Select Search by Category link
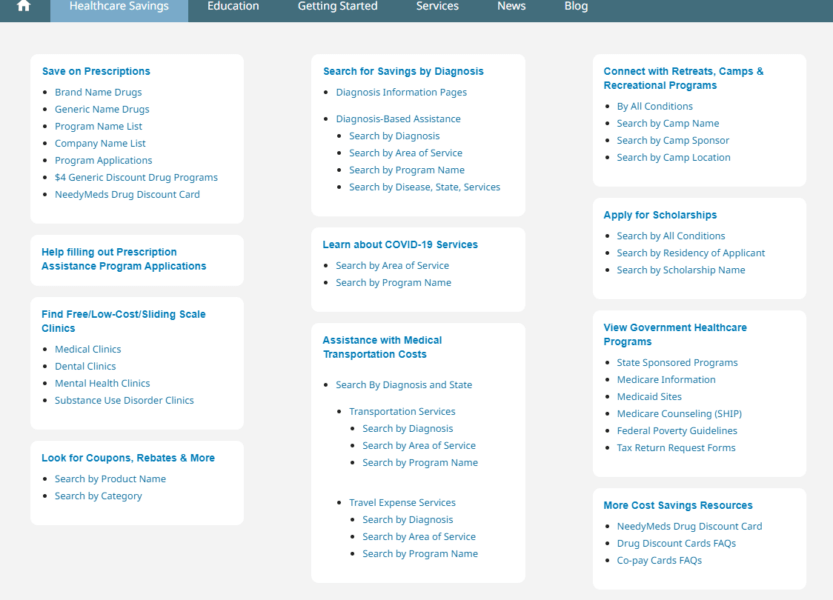This screenshot has height=600, width=833. point(98,496)
